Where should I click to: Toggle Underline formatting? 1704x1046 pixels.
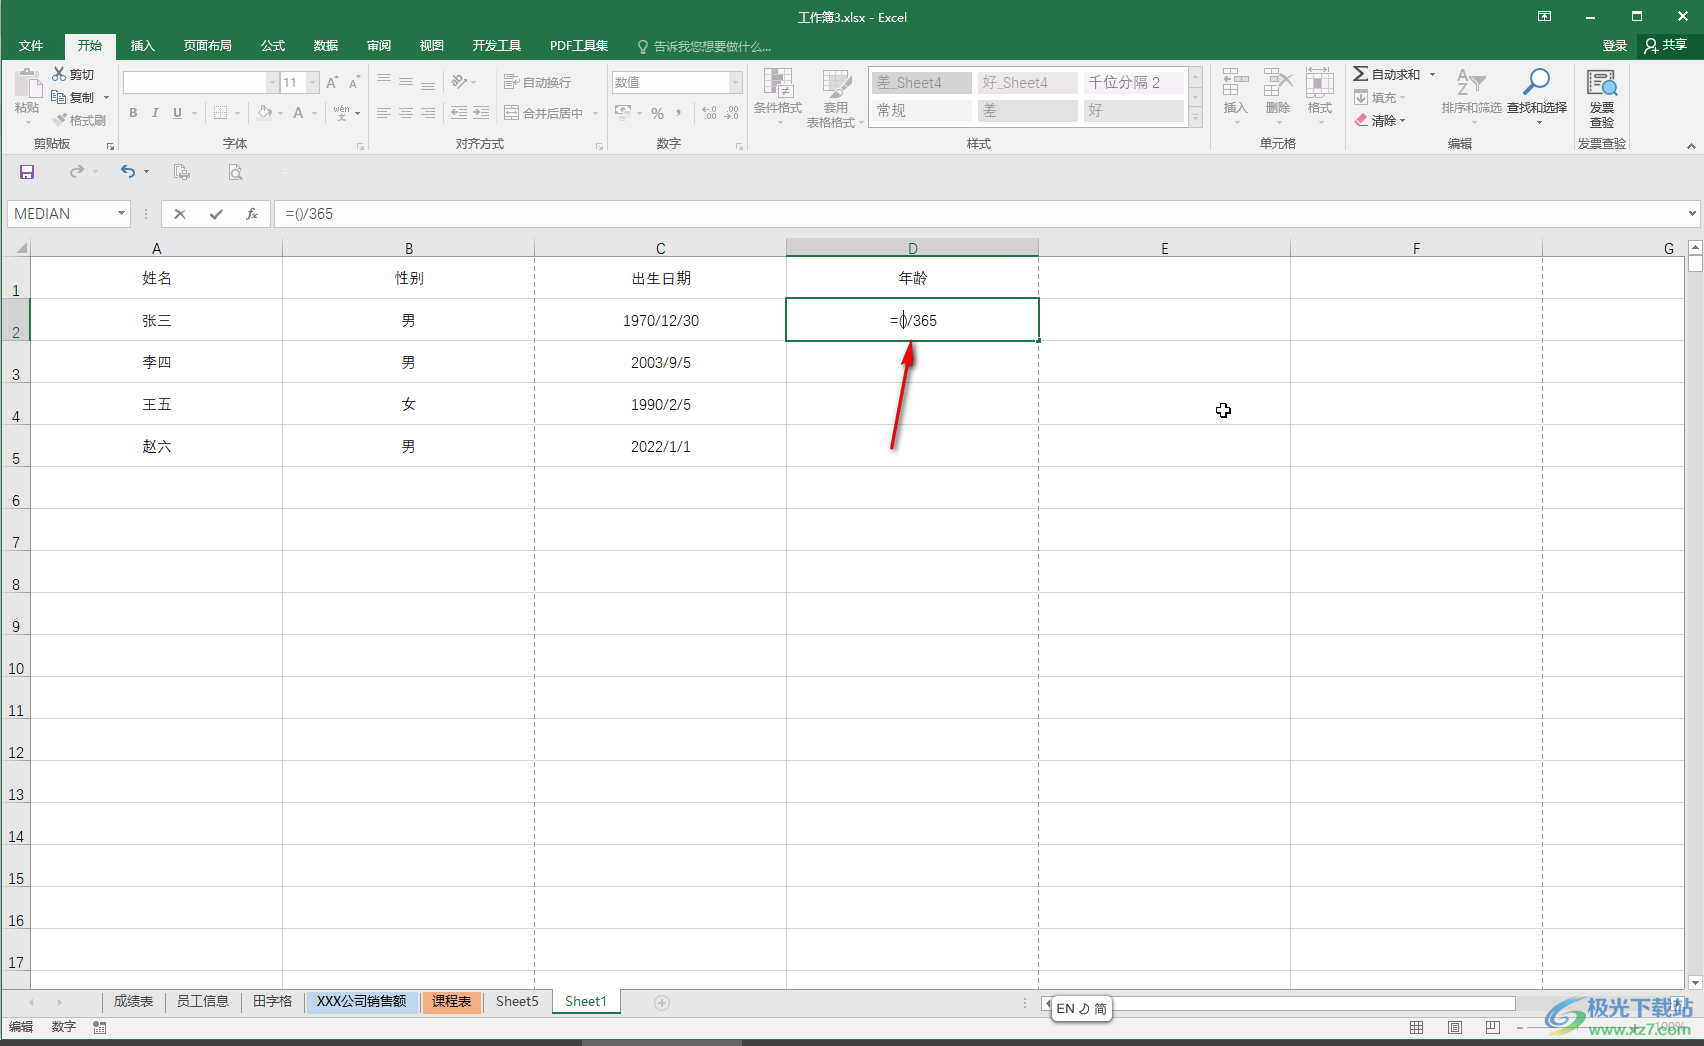tap(177, 113)
